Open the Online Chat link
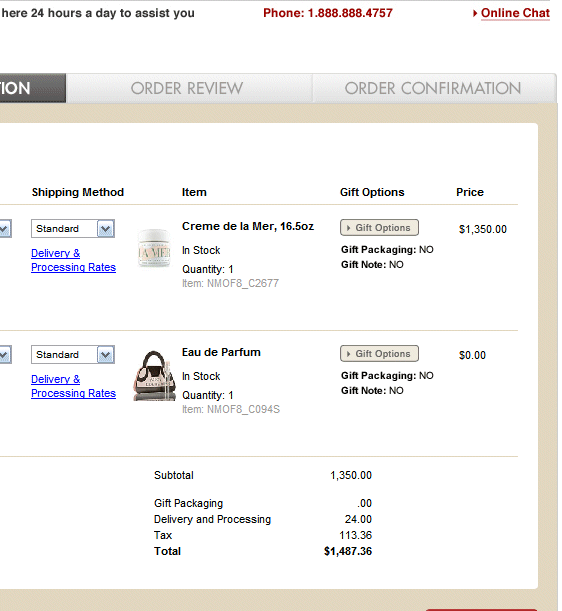 pyautogui.click(x=515, y=13)
